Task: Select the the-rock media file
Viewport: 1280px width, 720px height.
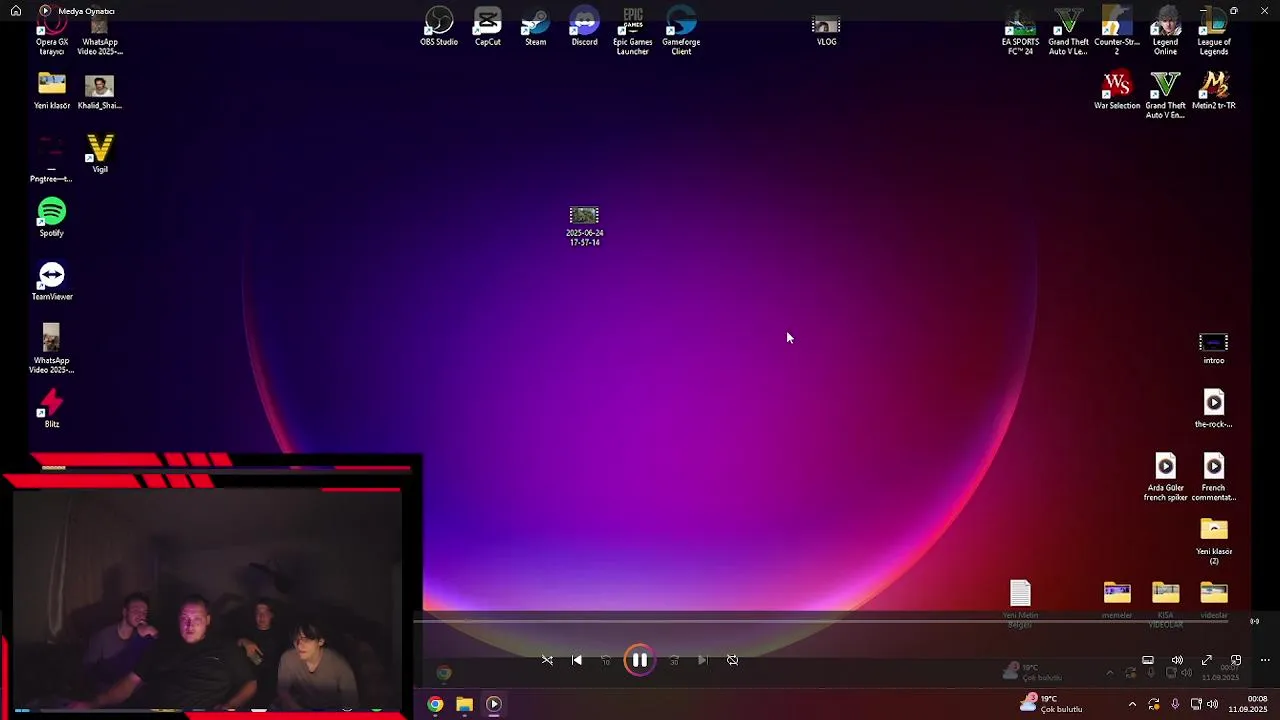Action: (1213, 408)
